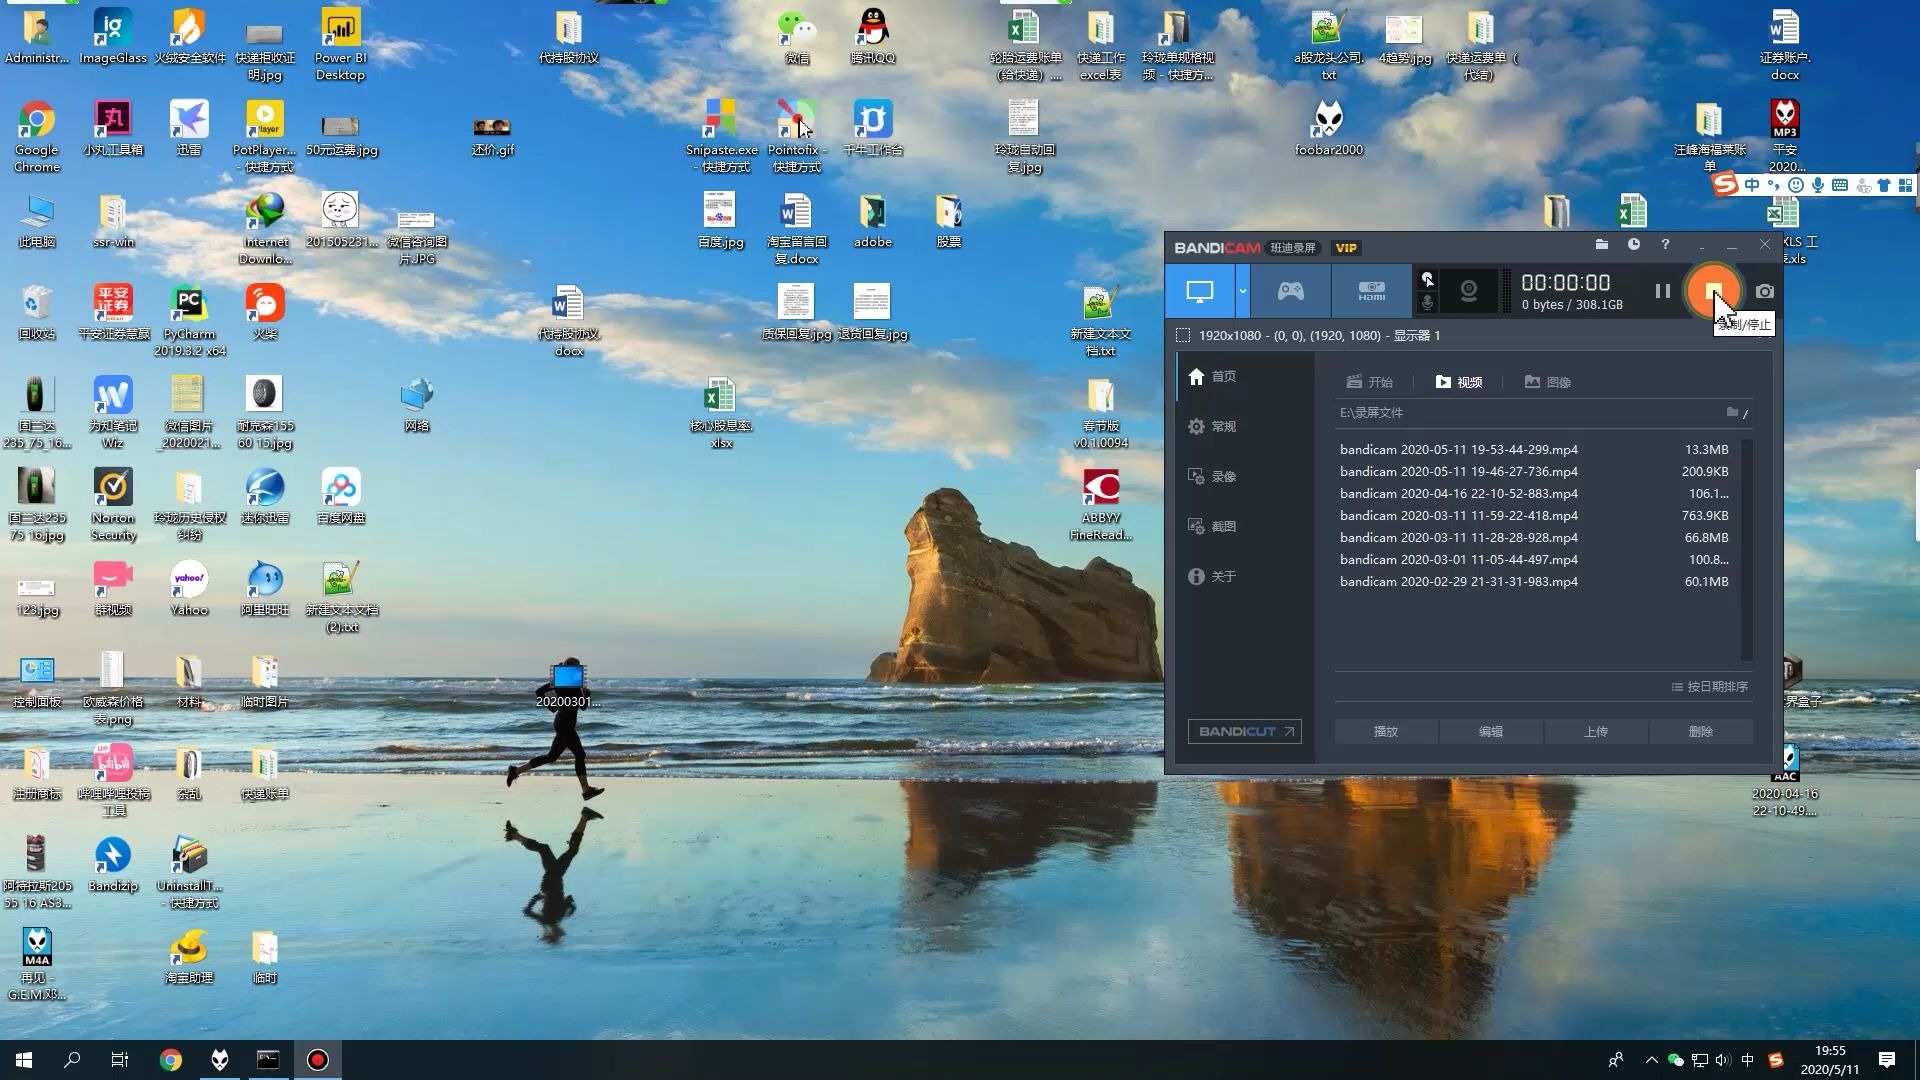The width and height of the screenshot is (1920, 1080).
Task: Open volume control in system tray
Action: [x=1722, y=1060]
